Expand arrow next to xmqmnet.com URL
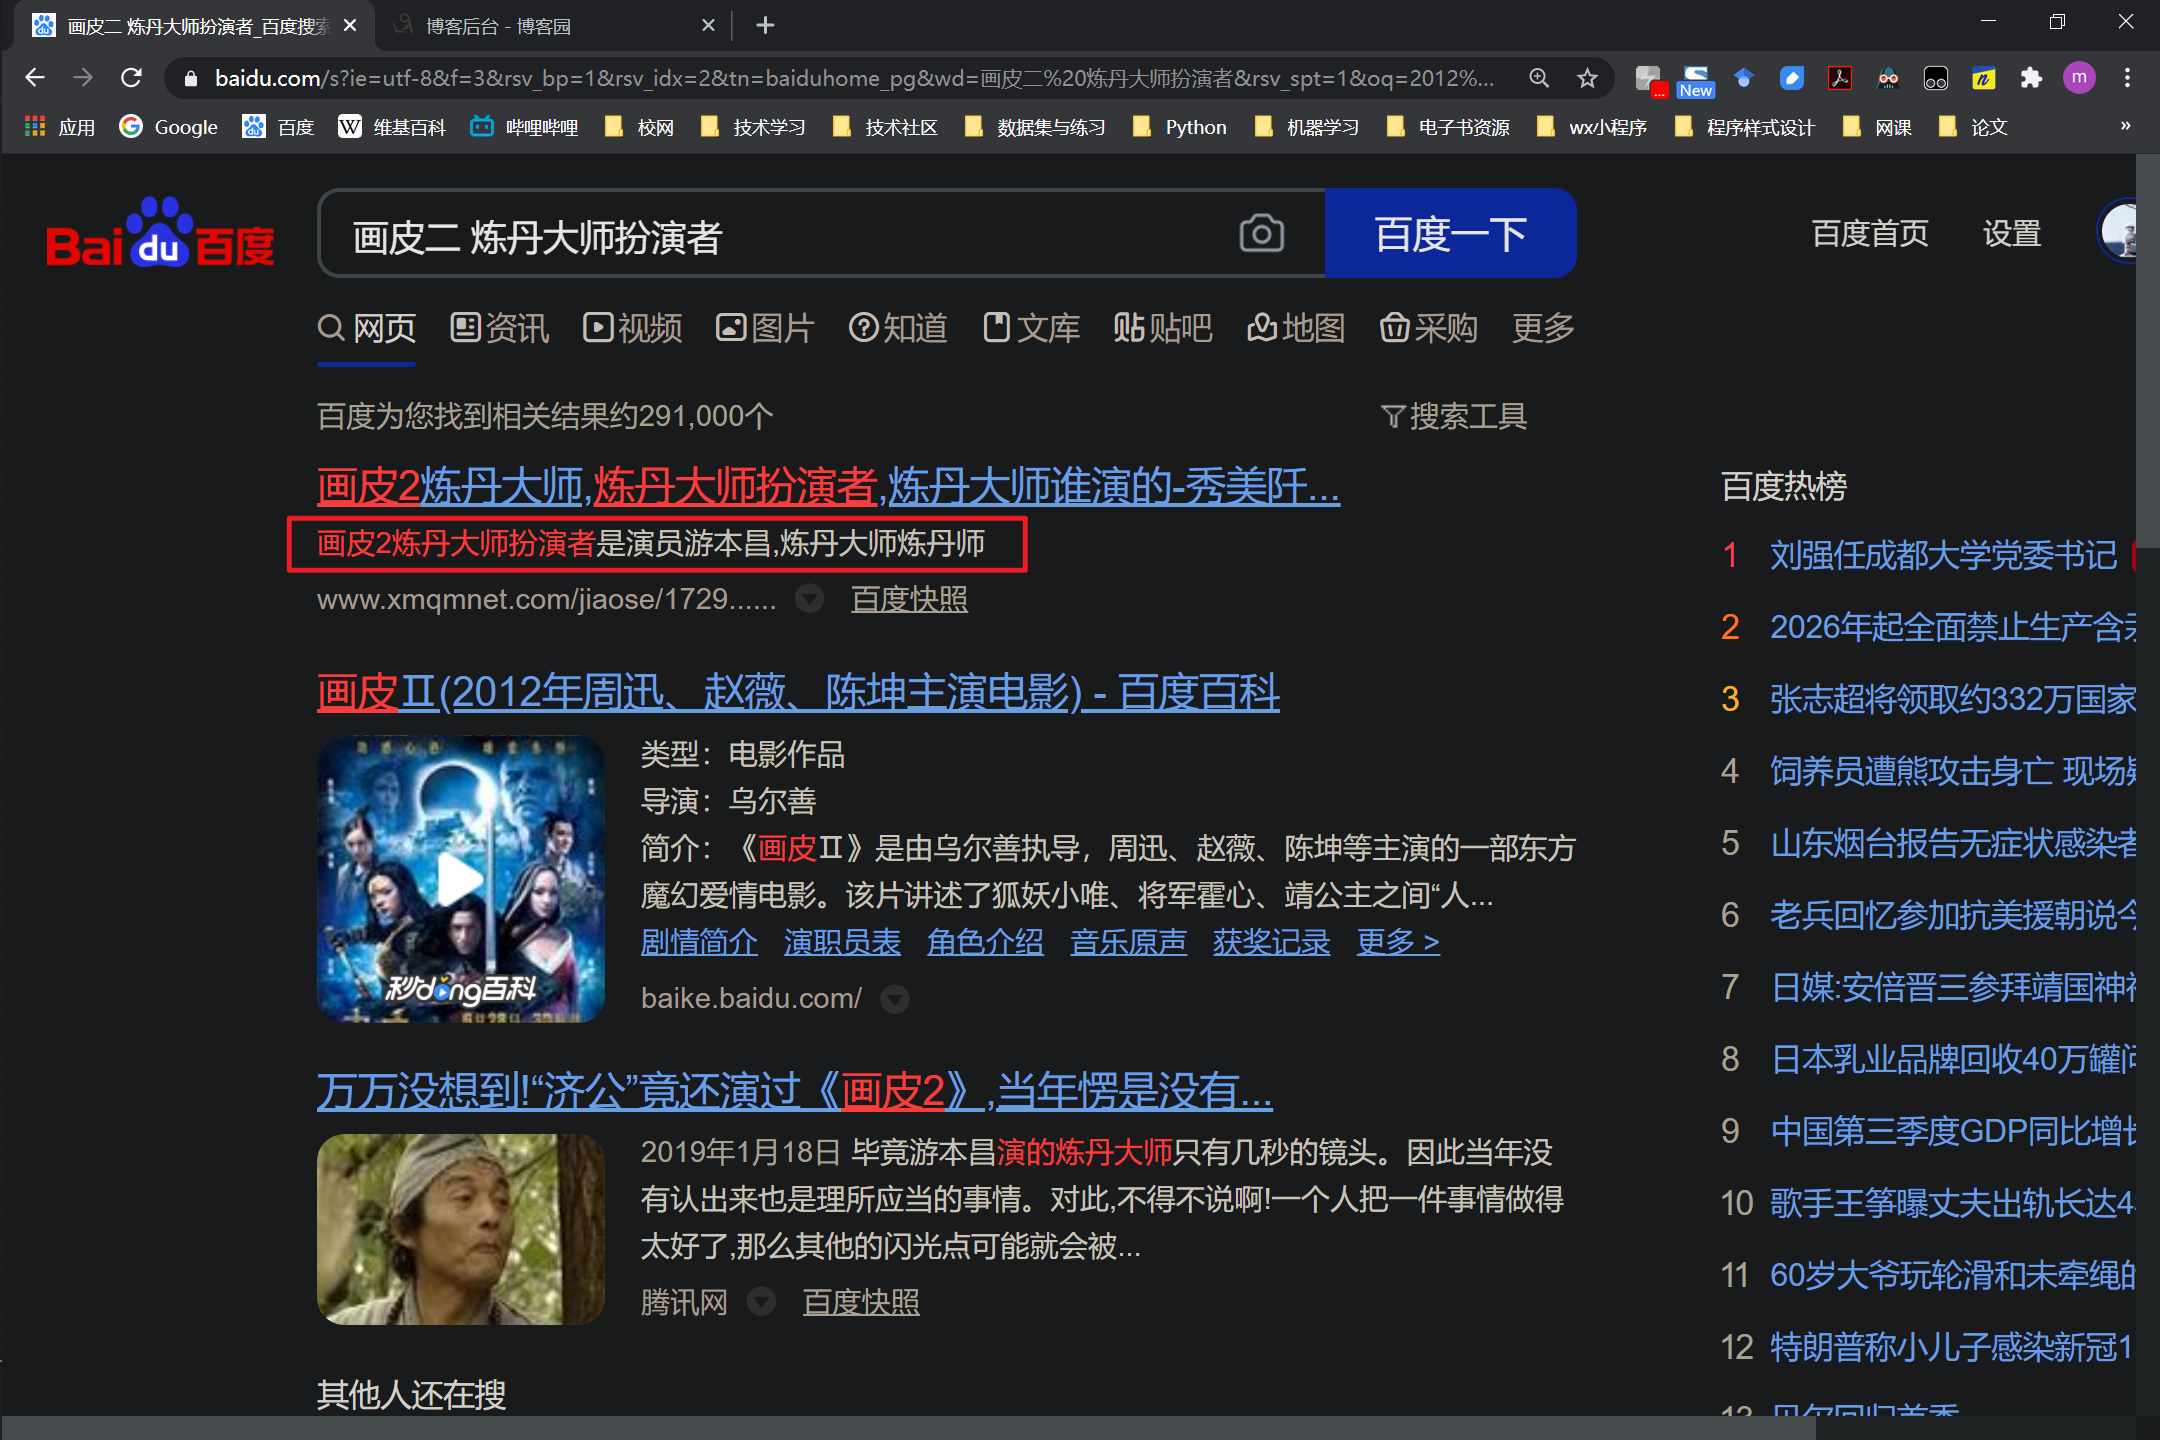The height and width of the screenshot is (1440, 2160). coord(809,599)
